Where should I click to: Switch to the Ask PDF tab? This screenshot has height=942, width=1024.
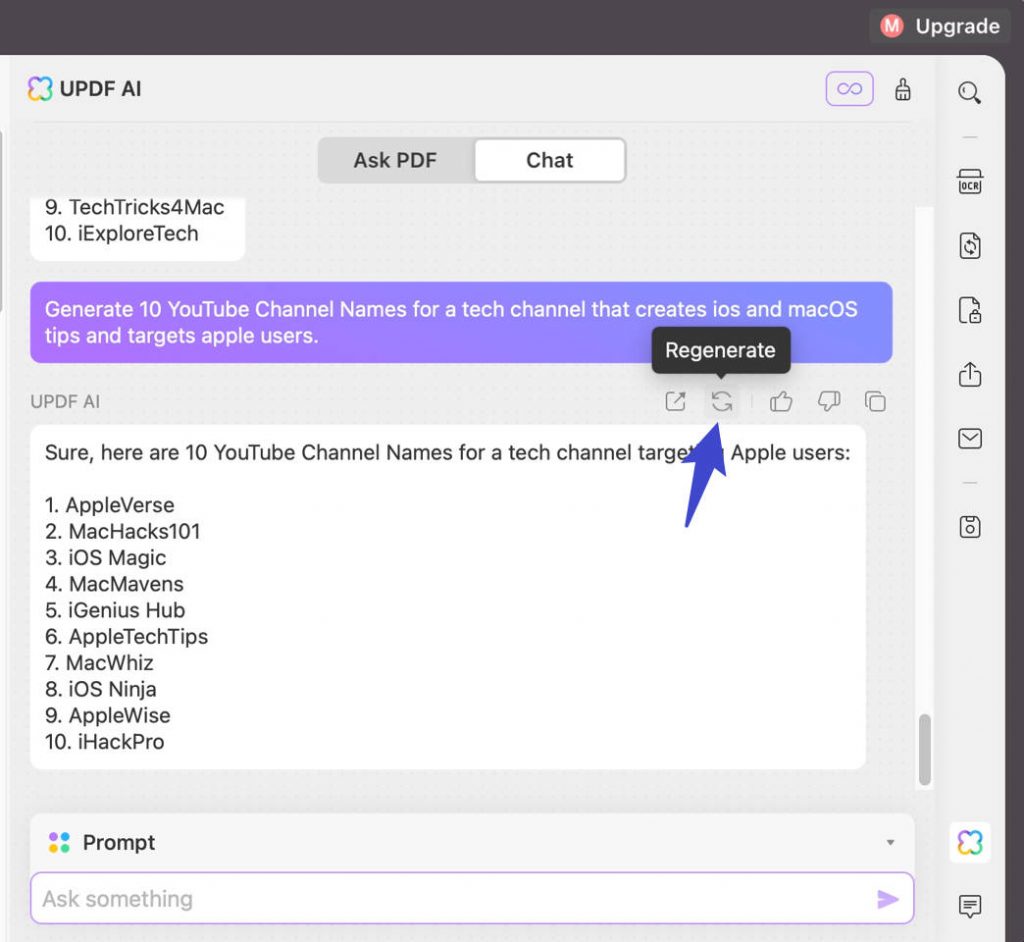click(394, 160)
